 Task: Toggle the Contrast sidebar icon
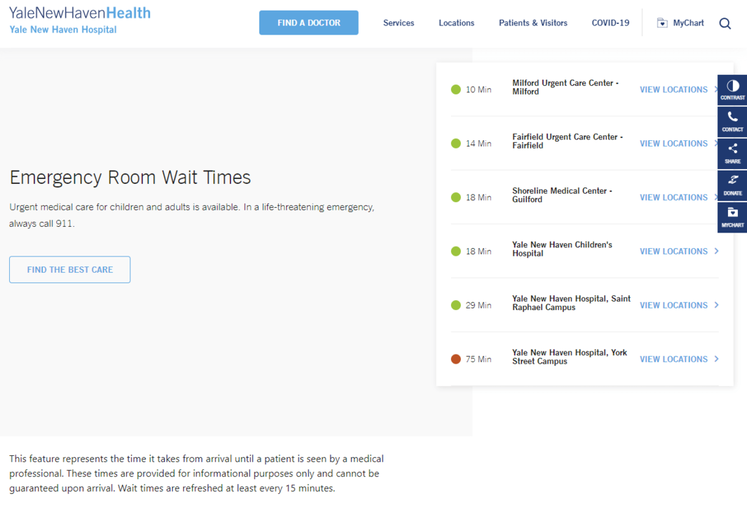(x=732, y=90)
